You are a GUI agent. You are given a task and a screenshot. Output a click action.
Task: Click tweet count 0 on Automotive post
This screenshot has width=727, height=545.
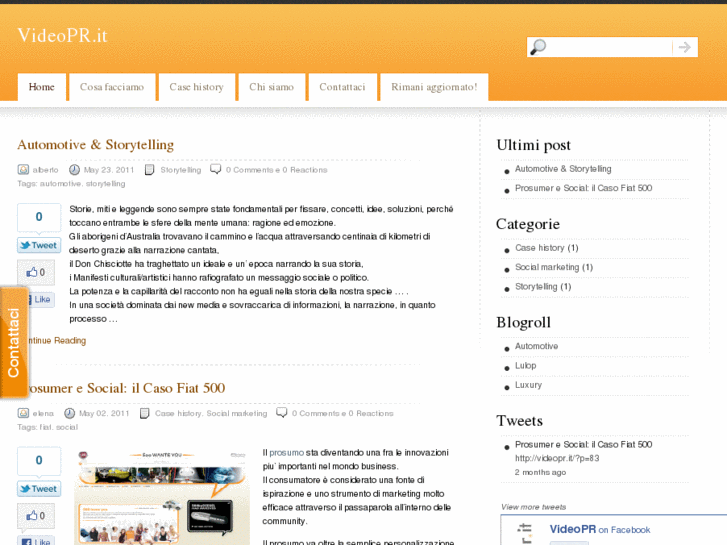coord(39,217)
